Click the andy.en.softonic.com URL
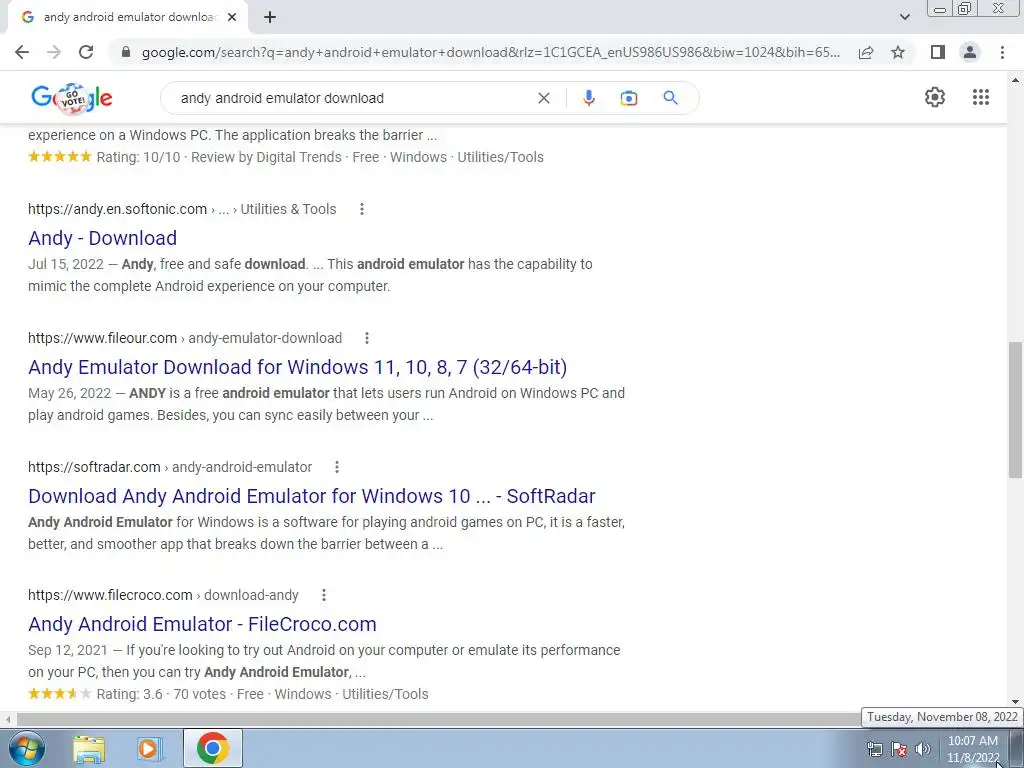Screen dimensions: 1024x768 [118, 209]
